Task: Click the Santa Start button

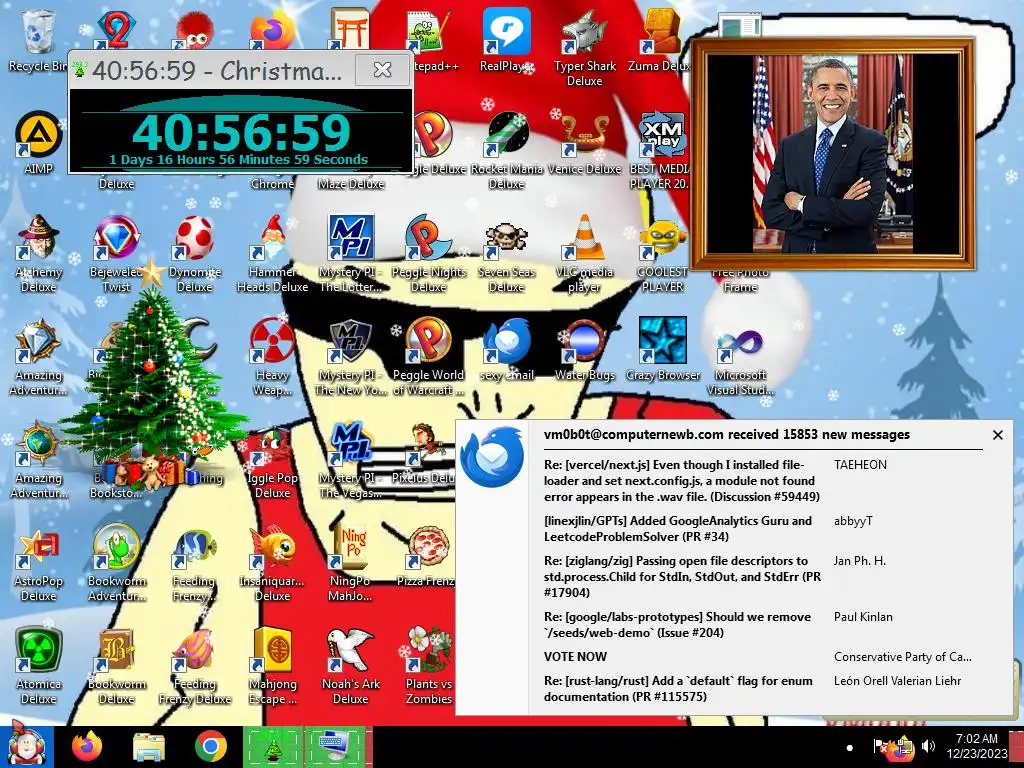Action: (x=25, y=746)
